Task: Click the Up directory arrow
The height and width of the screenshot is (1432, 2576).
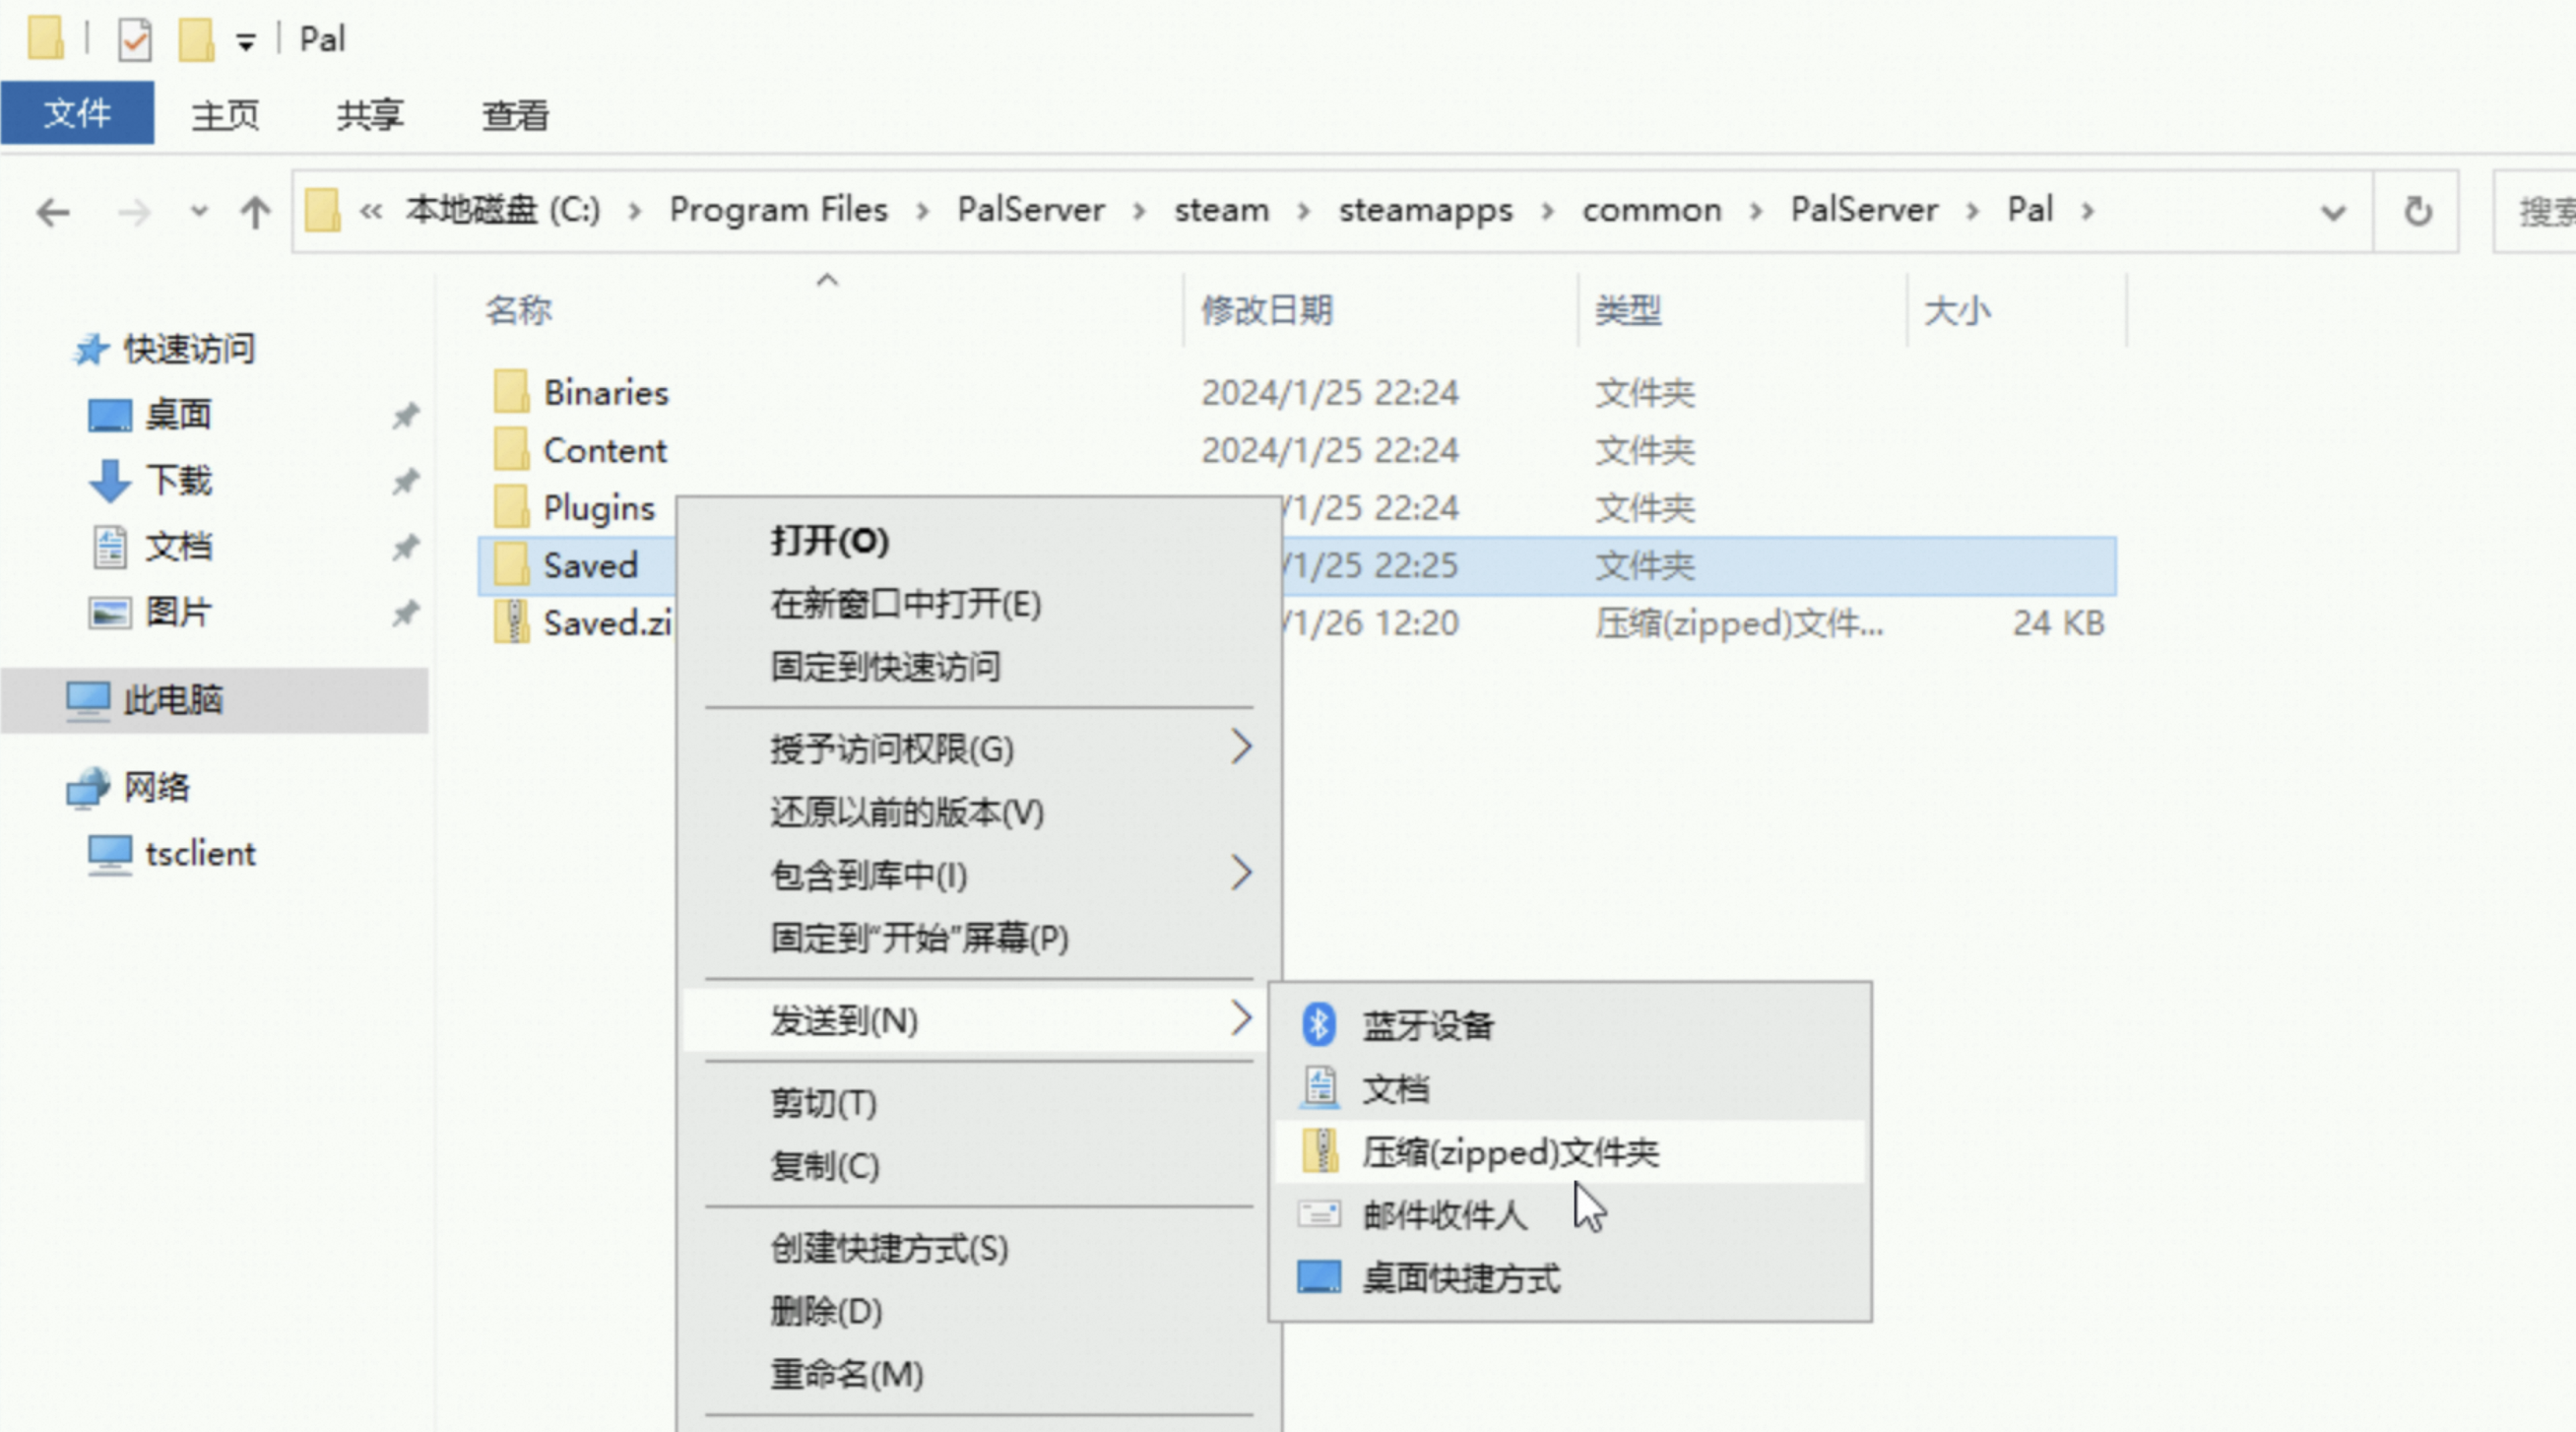Action: [255, 212]
